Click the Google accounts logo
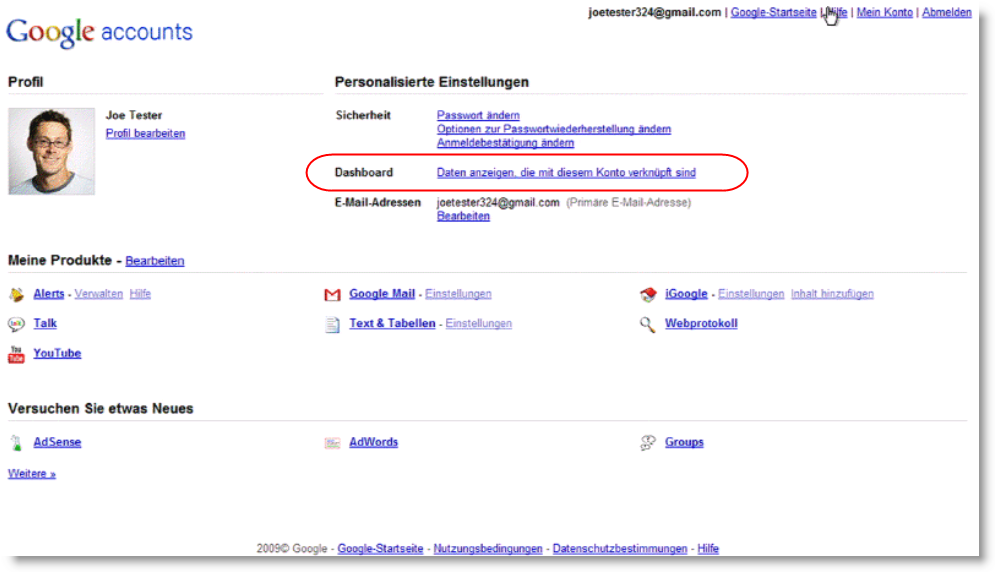 pyautogui.click(x=99, y=32)
